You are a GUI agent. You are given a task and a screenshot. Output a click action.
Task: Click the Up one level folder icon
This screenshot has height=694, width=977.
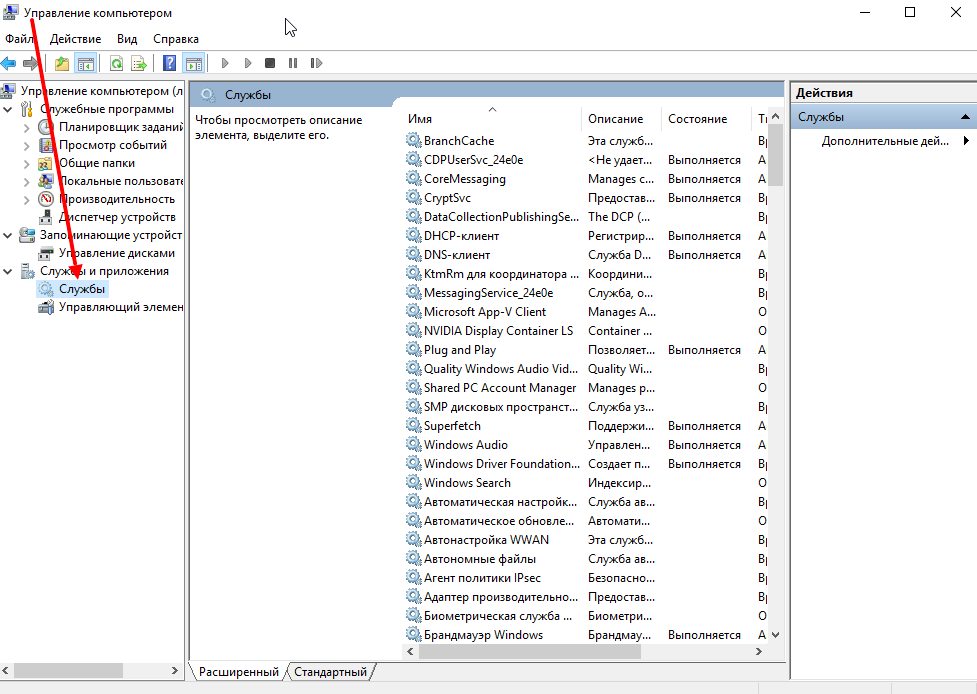click(62, 63)
